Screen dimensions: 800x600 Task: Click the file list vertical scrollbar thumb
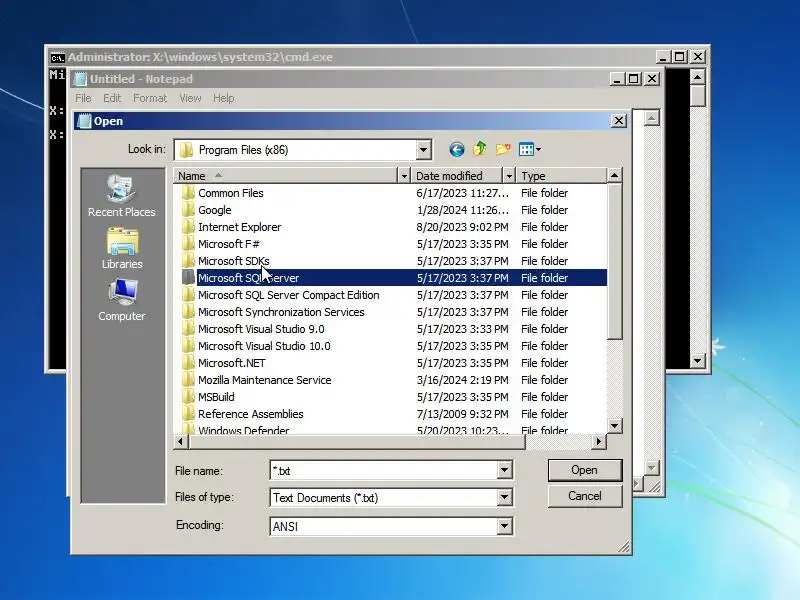[x=615, y=261]
